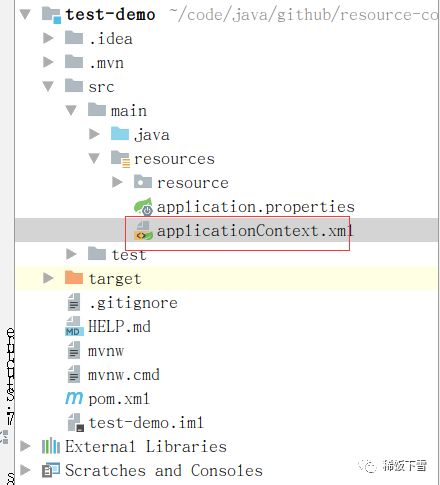
Task: Click the External Libraries bar chart icon
Action: coord(51,446)
